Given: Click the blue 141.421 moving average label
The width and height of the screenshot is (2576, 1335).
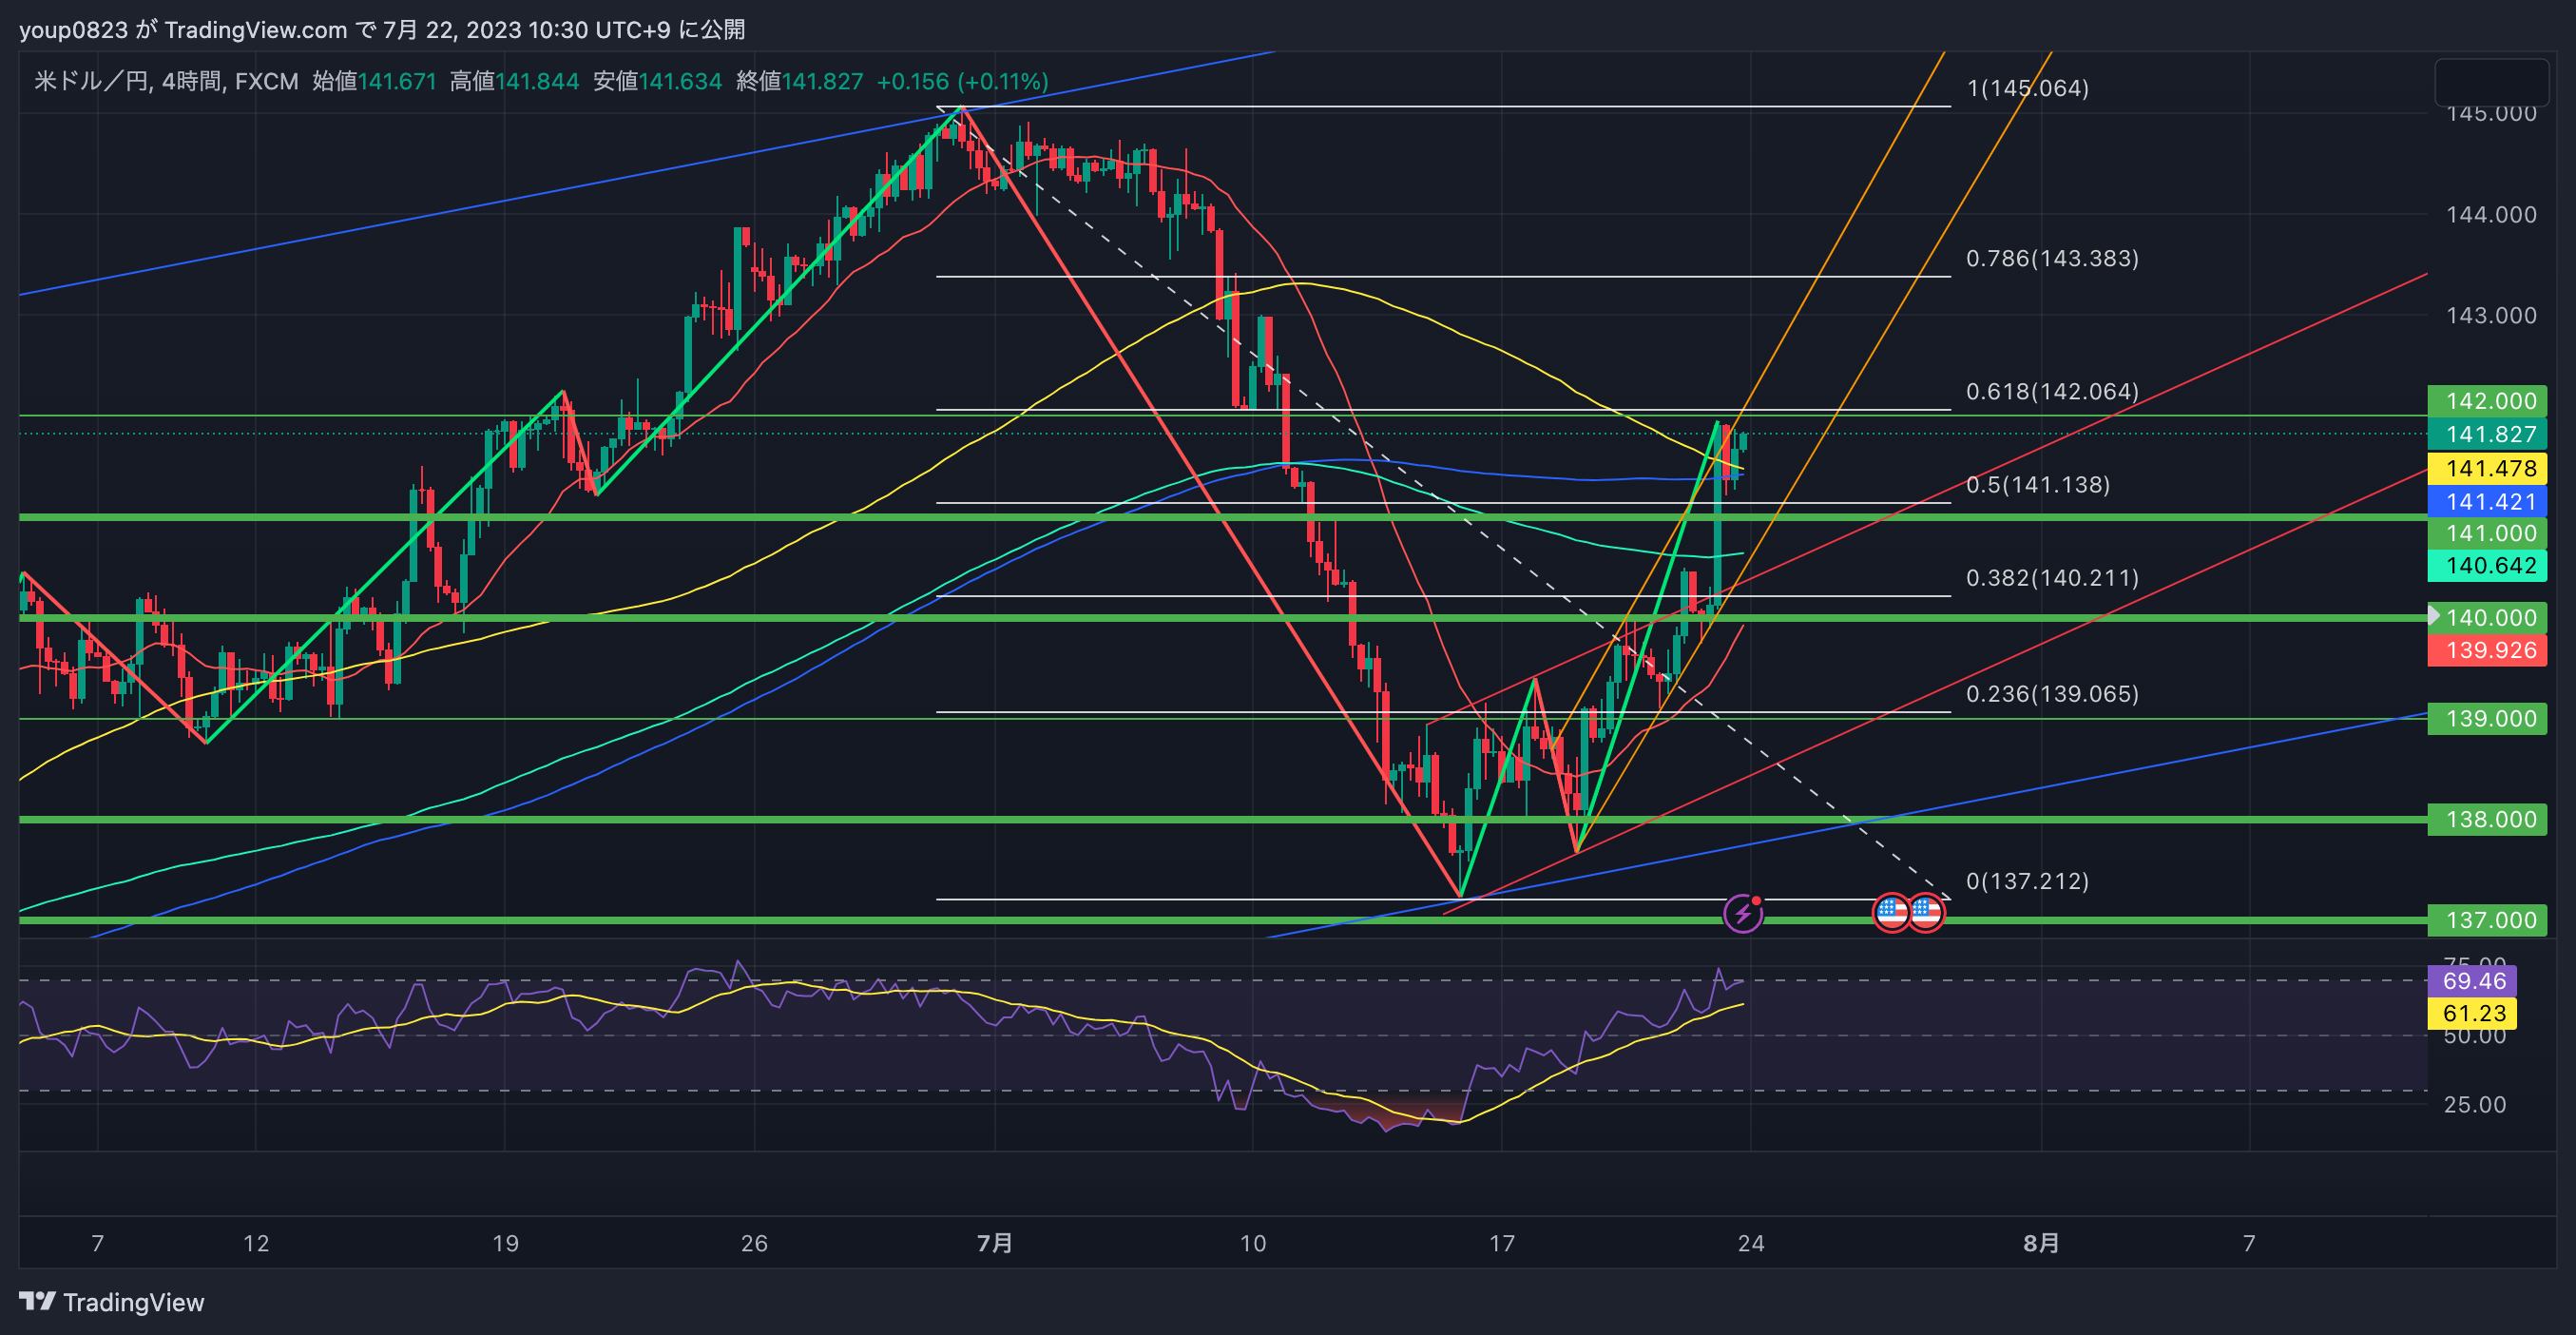Looking at the screenshot, I should click(2487, 501).
